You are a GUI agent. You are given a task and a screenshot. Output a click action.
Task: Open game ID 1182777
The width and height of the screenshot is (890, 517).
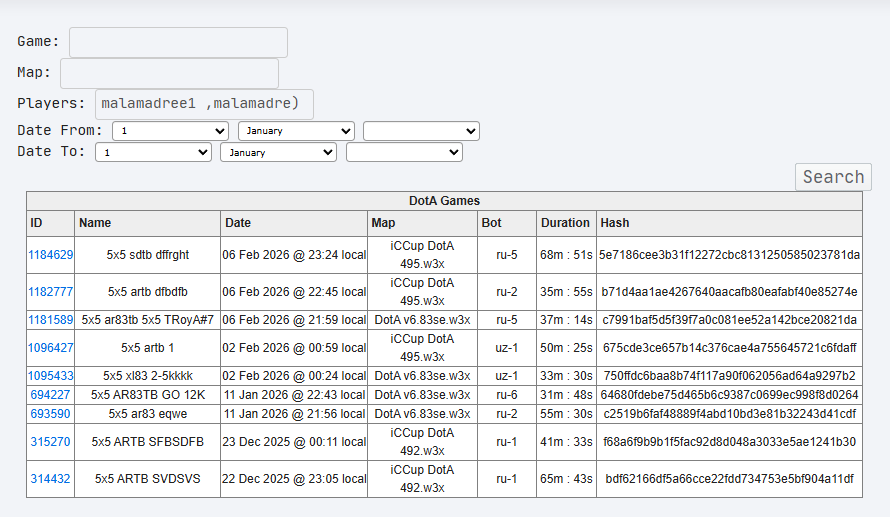(x=51, y=292)
